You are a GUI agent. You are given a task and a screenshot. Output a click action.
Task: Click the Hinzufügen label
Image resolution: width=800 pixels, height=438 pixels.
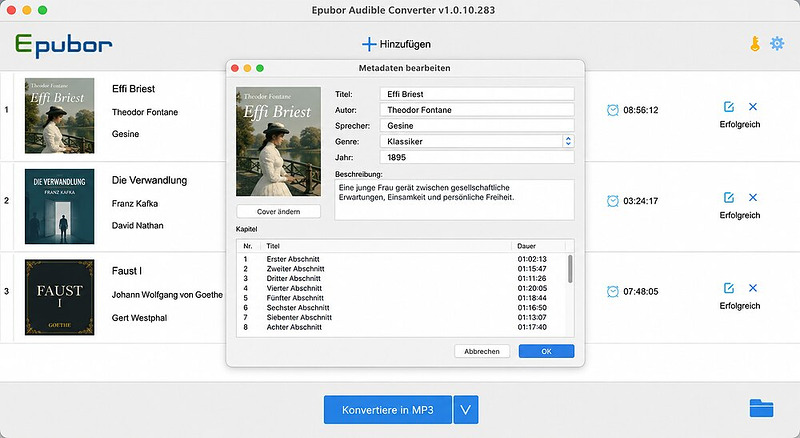click(405, 44)
